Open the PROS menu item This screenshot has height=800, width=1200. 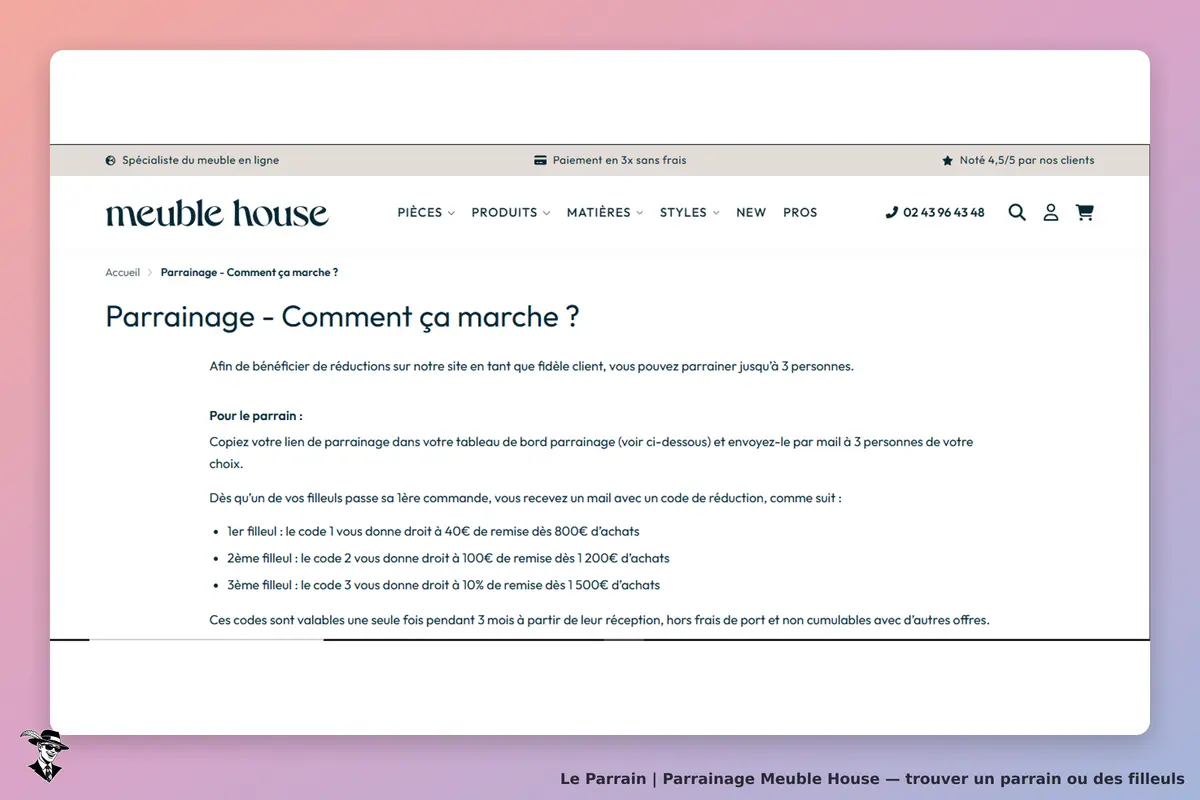[800, 212]
